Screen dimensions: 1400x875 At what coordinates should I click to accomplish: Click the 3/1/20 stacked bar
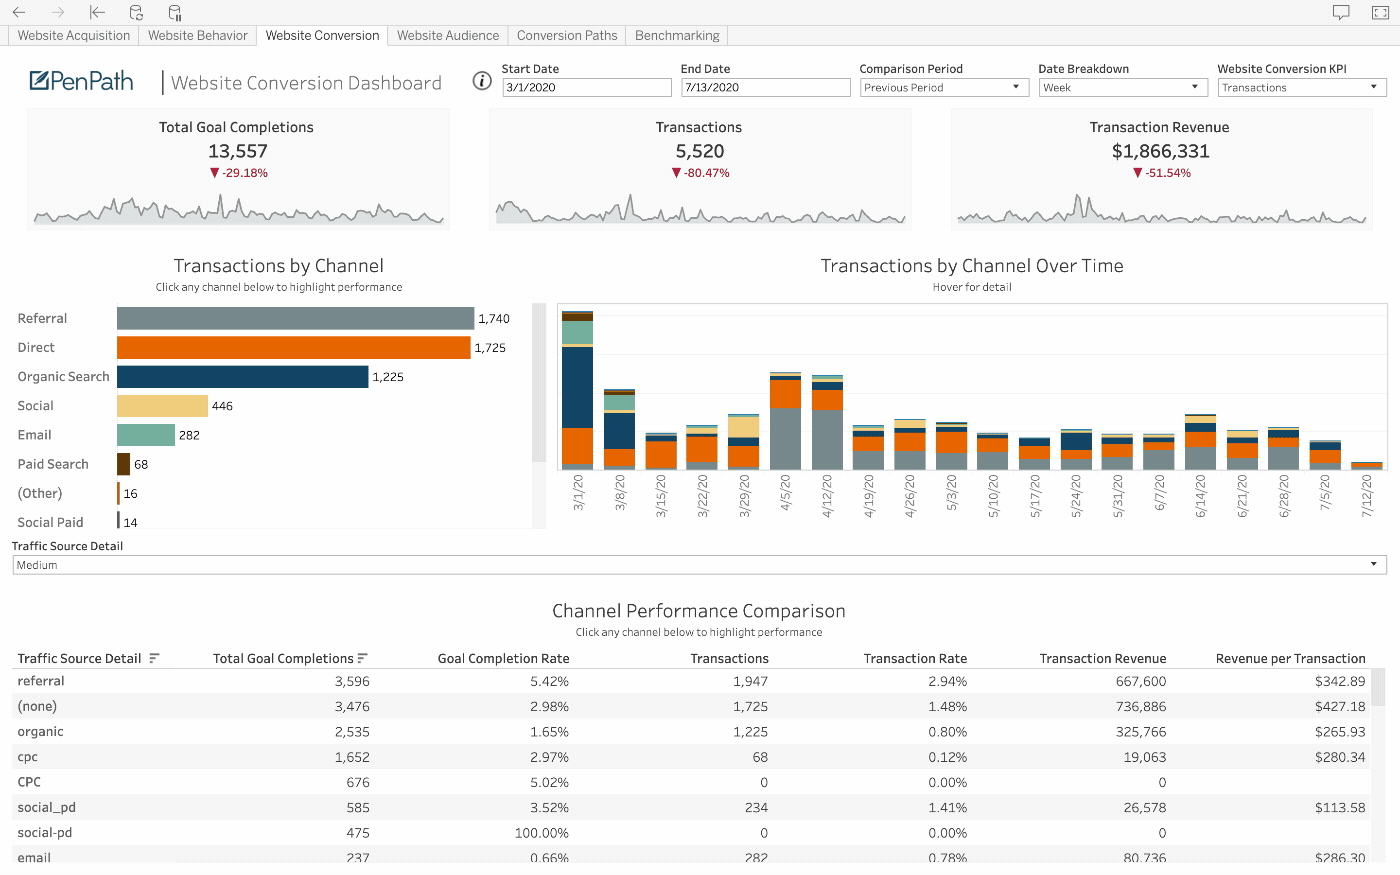577,390
